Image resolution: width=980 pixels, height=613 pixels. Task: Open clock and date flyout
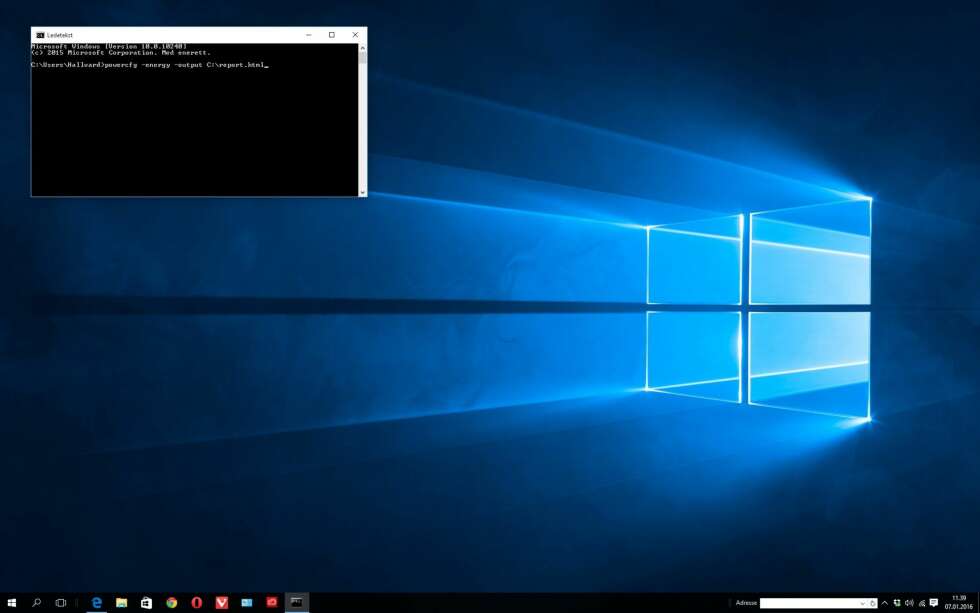pyautogui.click(x=959, y=602)
